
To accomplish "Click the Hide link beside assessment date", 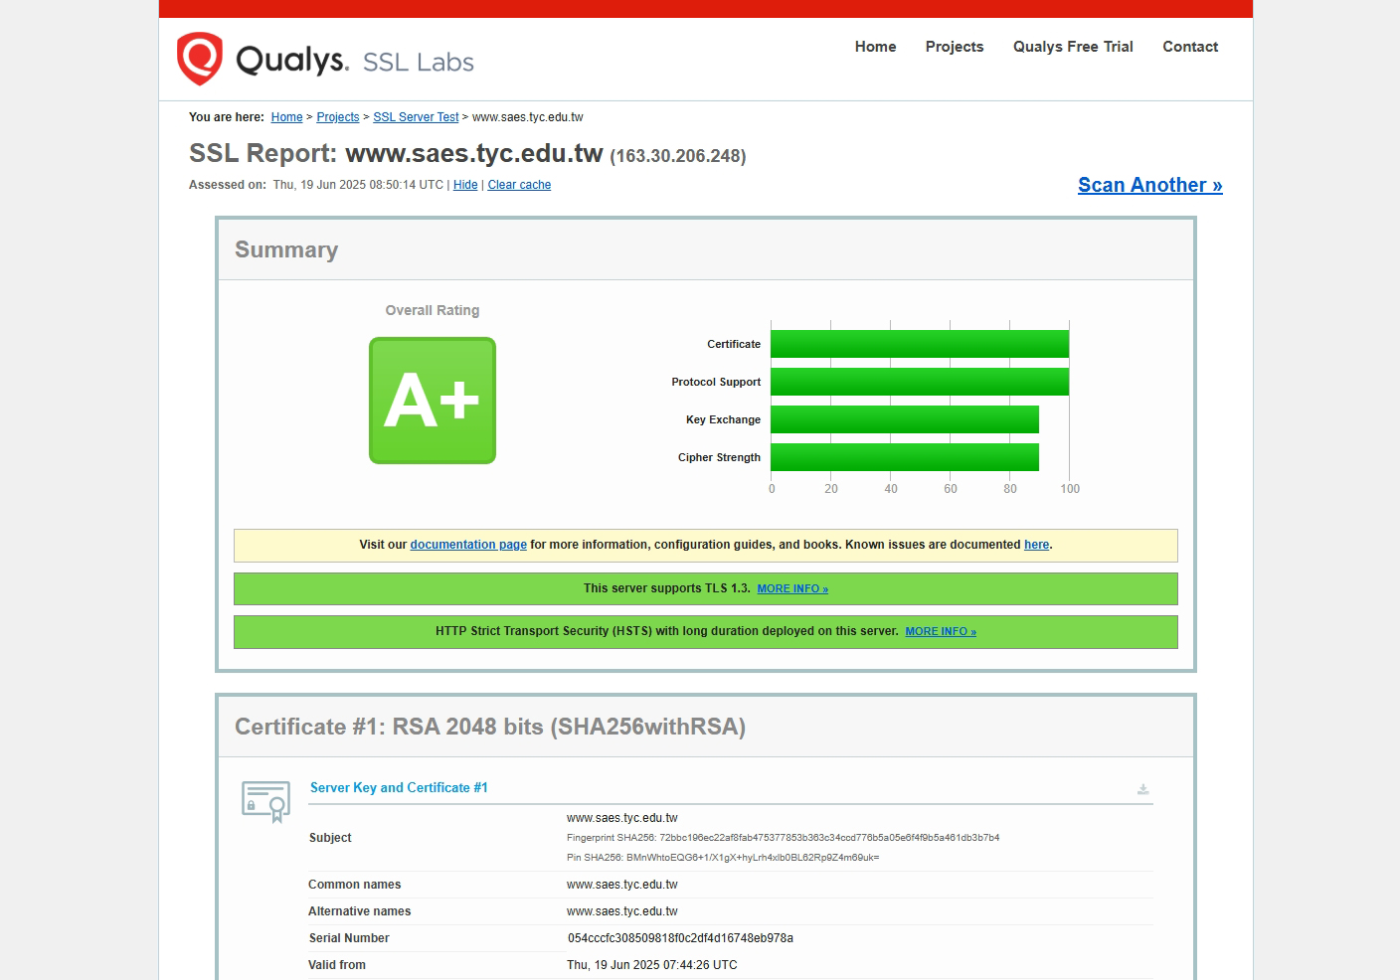I will coord(465,185).
